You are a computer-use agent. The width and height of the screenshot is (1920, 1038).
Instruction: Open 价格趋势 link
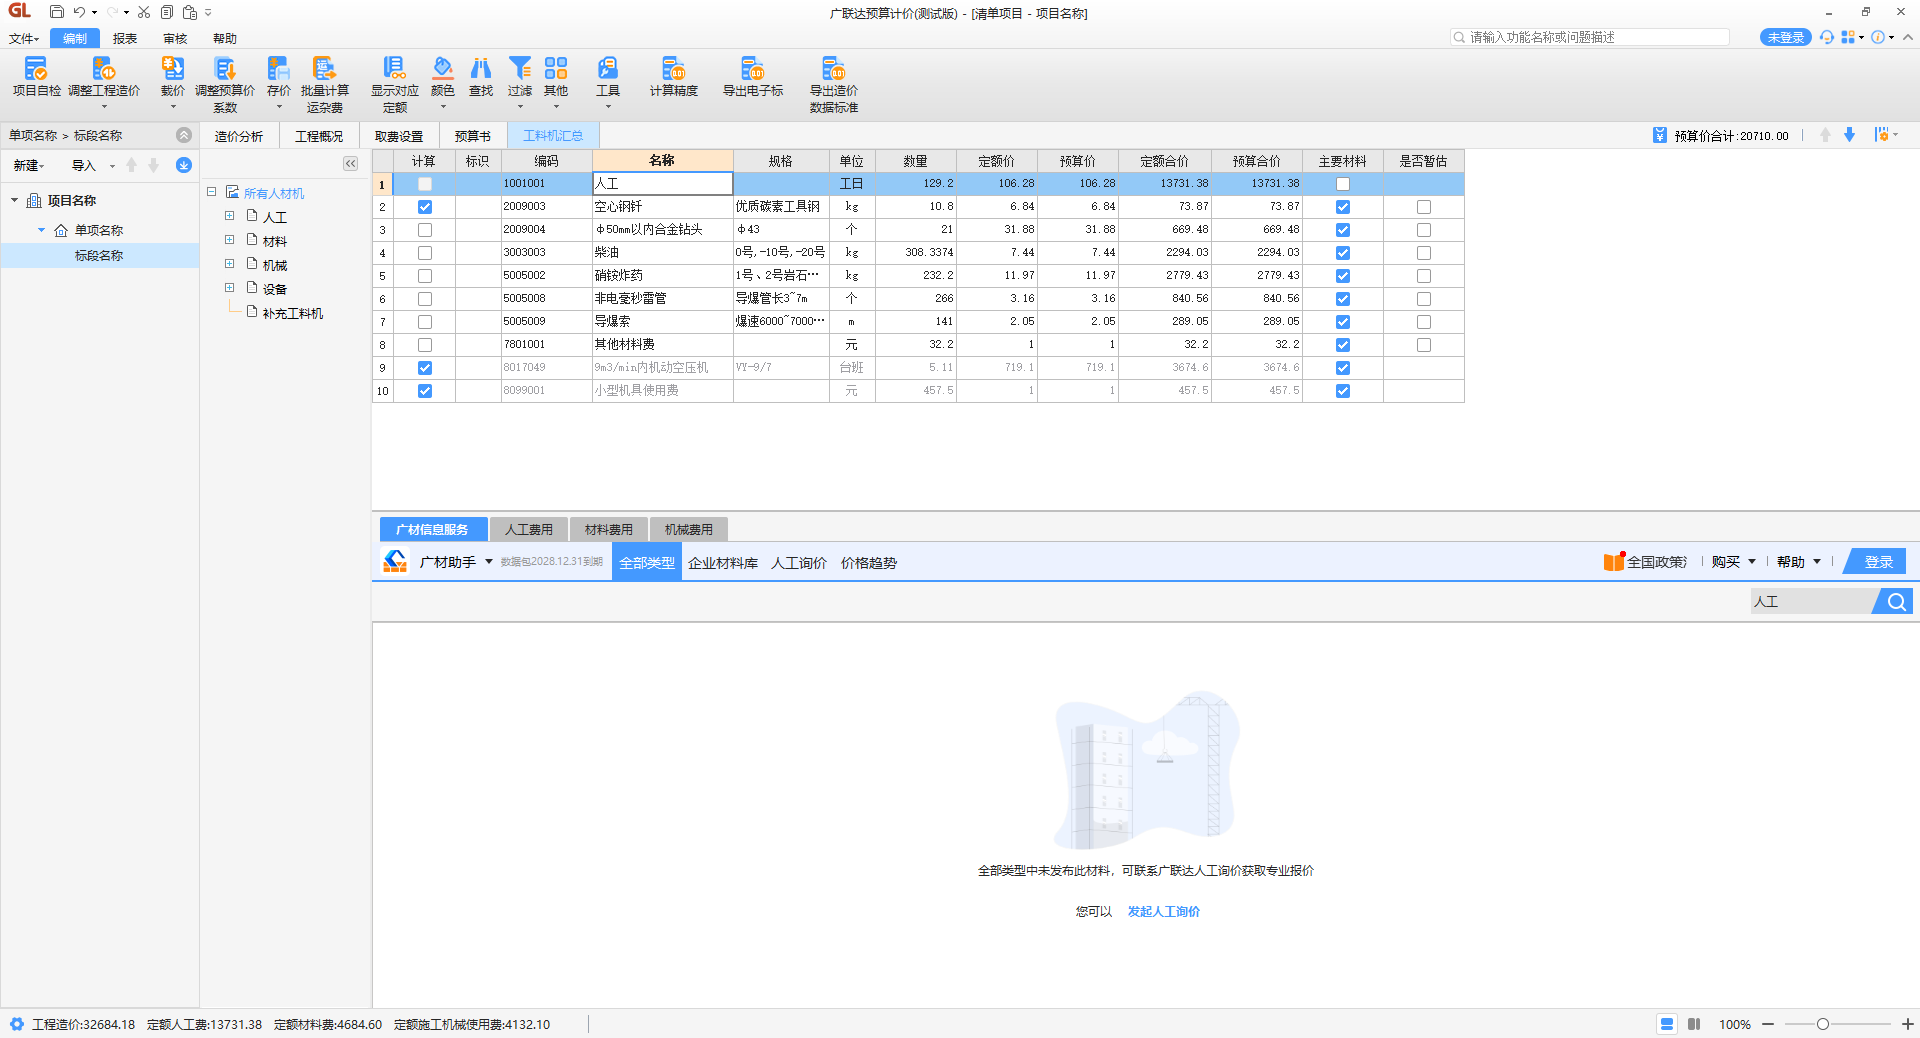tap(869, 563)
